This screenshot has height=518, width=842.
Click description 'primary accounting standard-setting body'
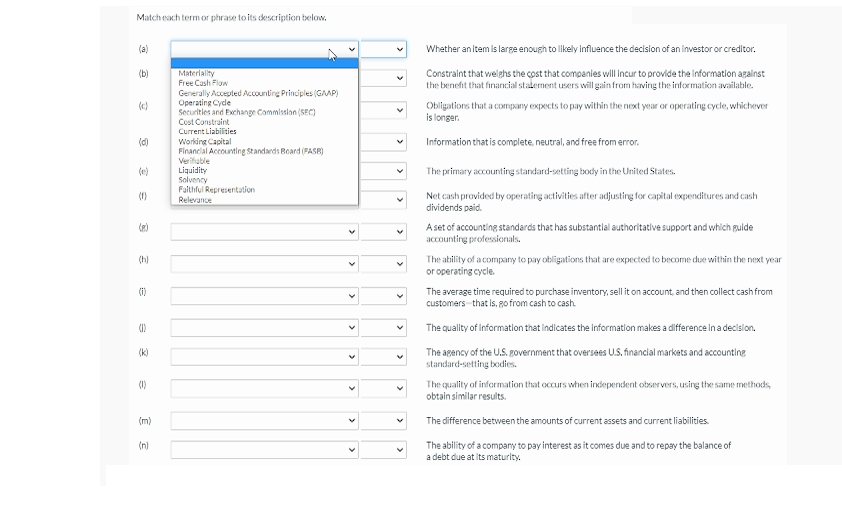click(550, 171)
